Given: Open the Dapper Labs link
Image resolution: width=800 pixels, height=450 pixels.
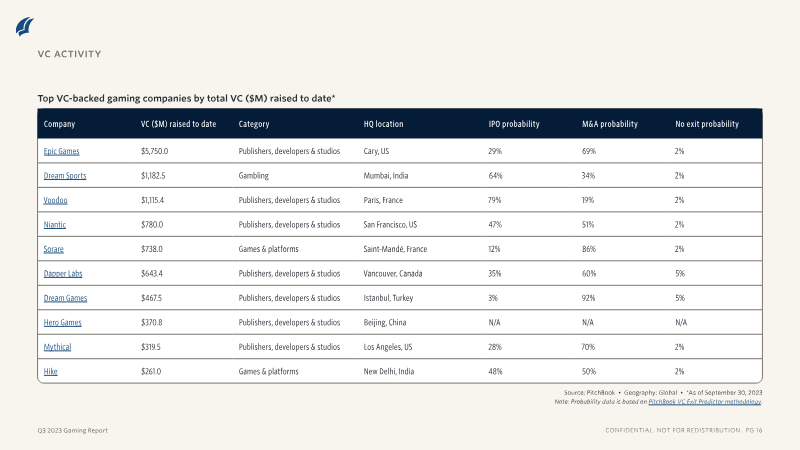Looking at the screenshot, I should [63, 273].
